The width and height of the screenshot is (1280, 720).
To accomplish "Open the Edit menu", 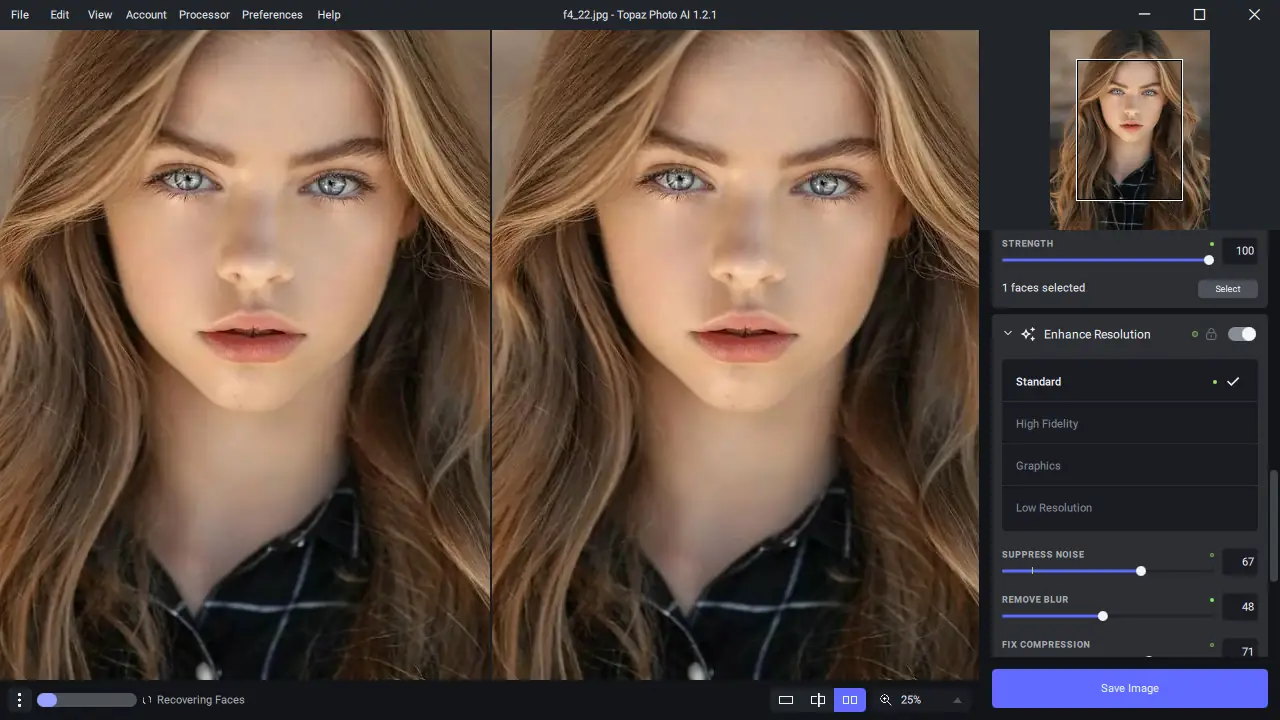I will tap(60, 15).
